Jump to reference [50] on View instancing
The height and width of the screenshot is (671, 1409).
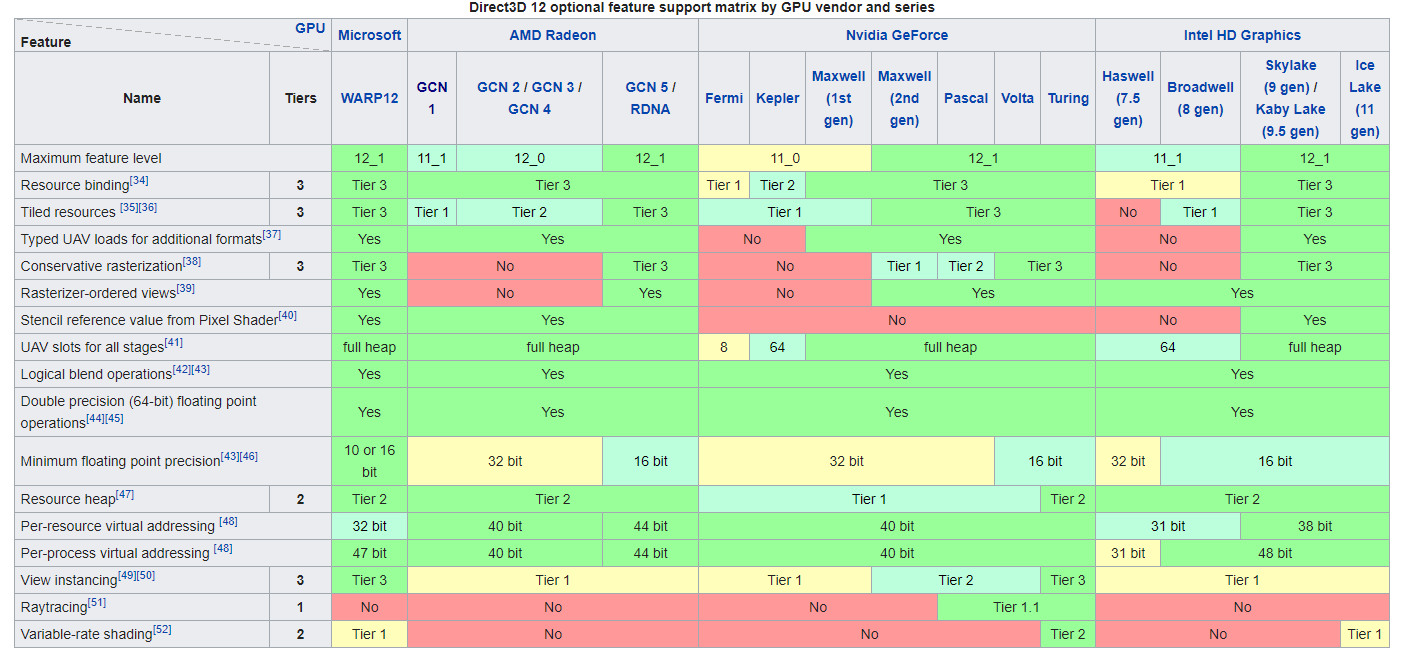pyautogui.click(x=146, y=576)
